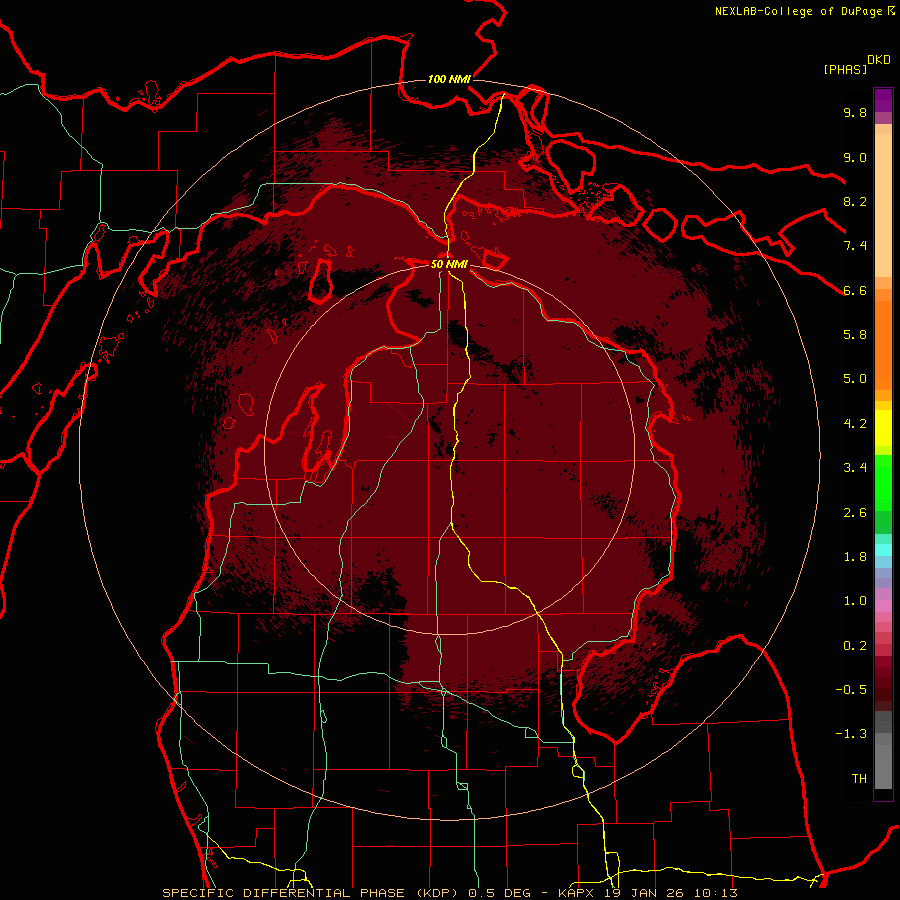Select the 1.0 legend value
This screenshot has height=900, width=900.
[x=855, y=601]
